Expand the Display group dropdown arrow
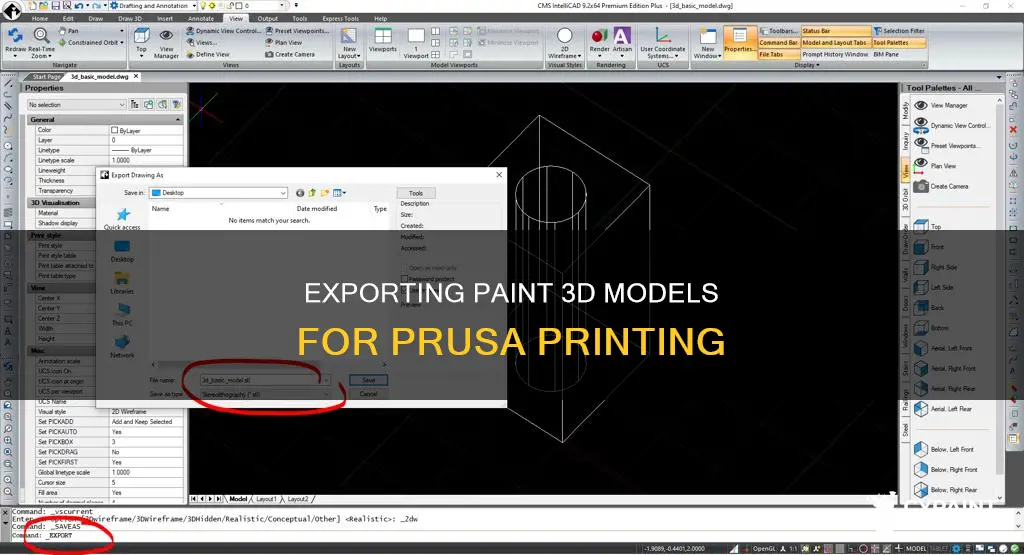This screenshot has height=555, width=1024. (x=818, y=65)
